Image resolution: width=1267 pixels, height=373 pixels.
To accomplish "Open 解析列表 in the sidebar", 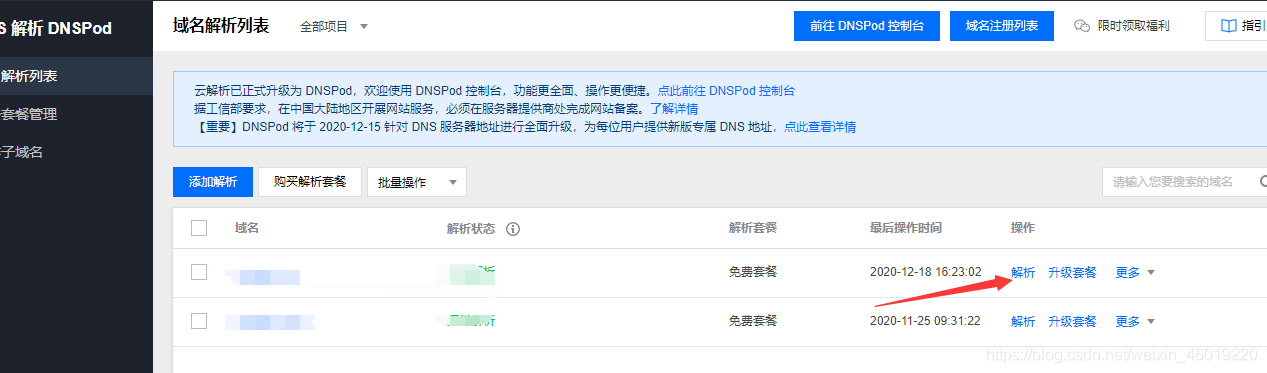I will pyautogui.click(x=76, y=76).
